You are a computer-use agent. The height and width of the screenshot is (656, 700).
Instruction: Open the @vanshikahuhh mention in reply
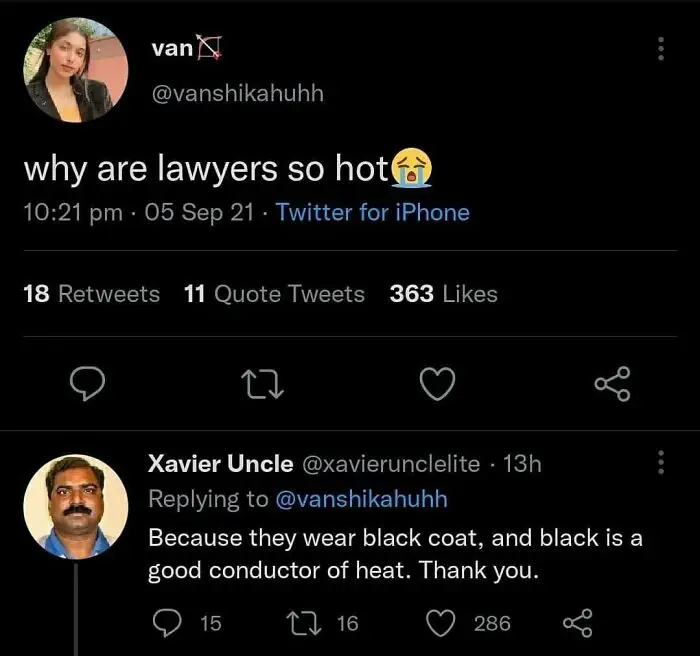point(362,499)
